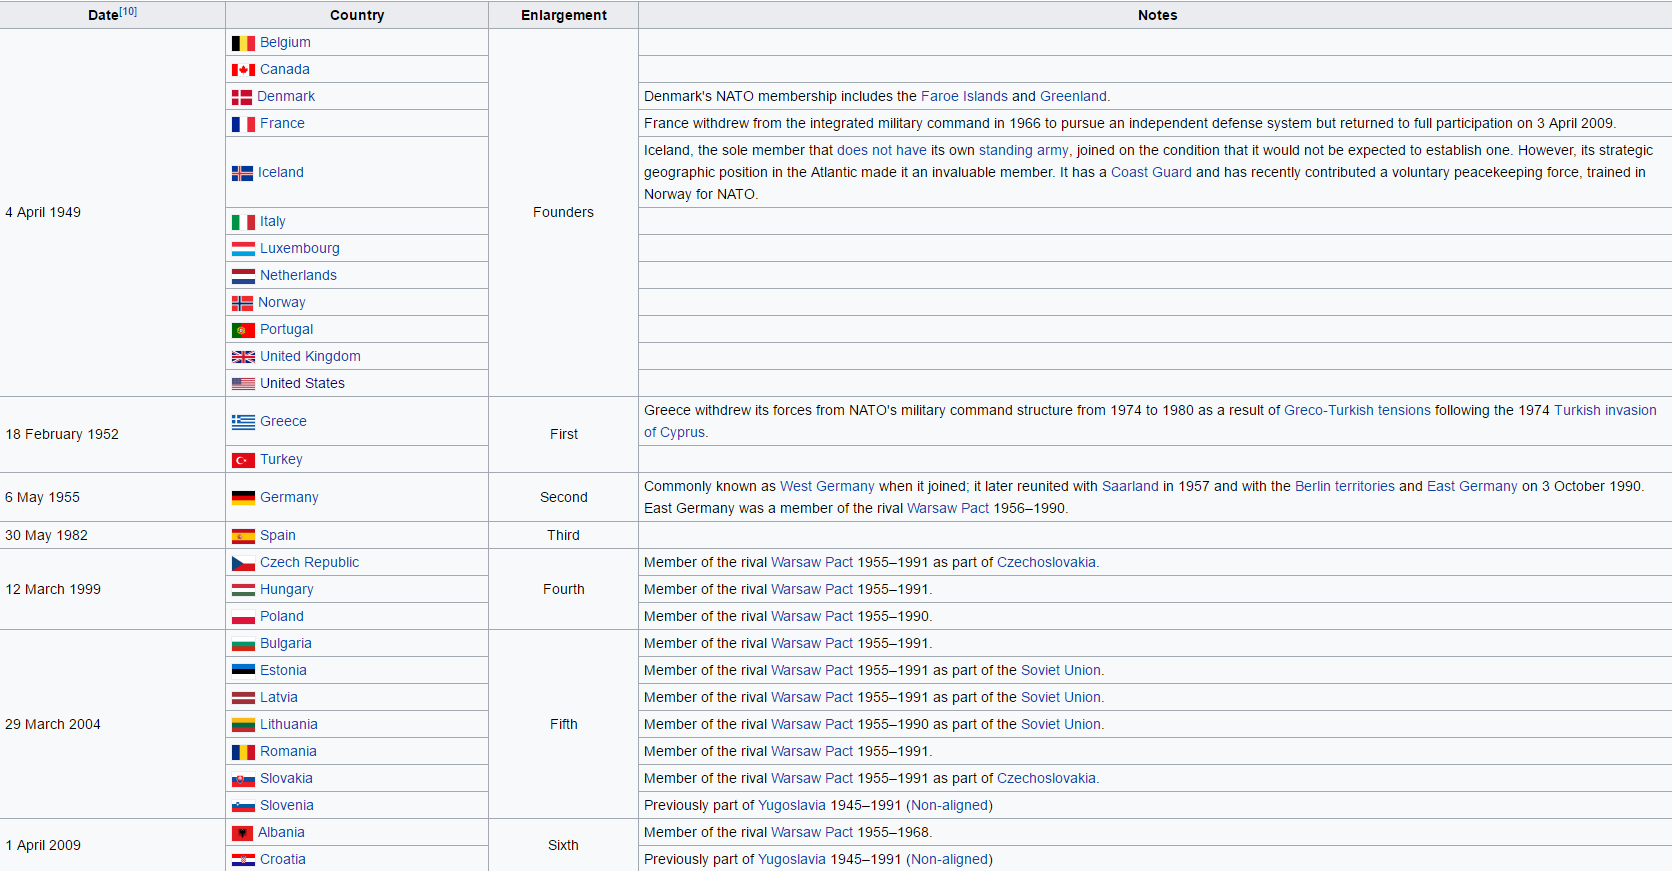The image size is (1672, 871).
Task: Open the Canada country link
Action: tap(285, 69)
